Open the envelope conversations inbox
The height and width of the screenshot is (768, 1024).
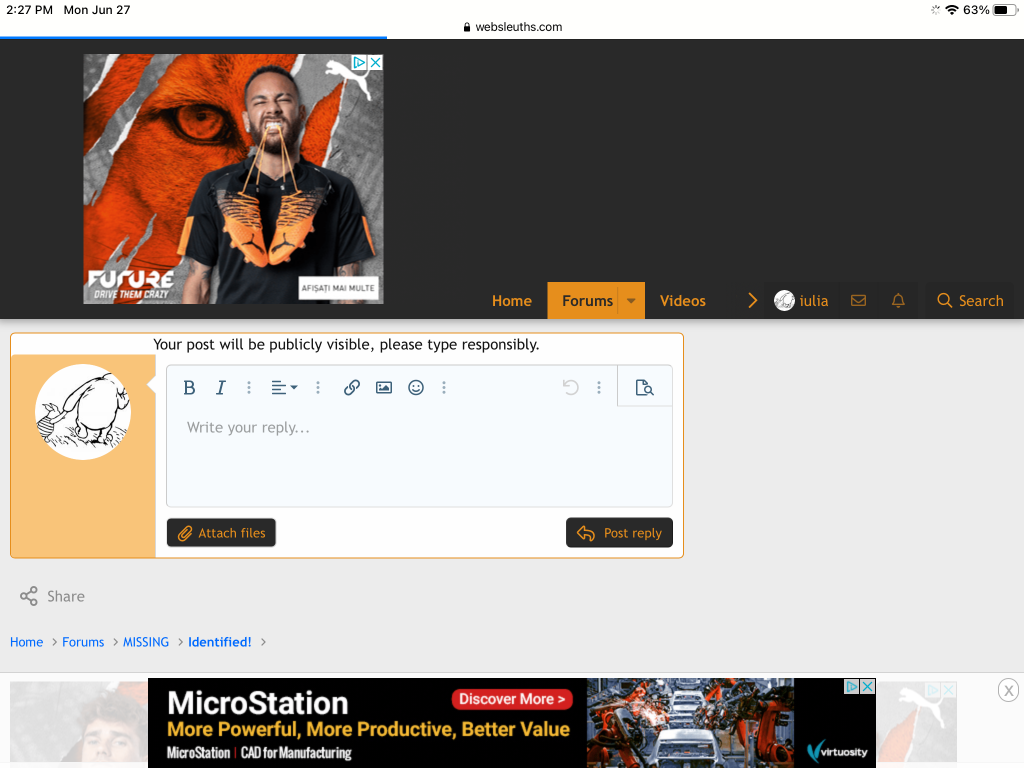pos(858,300)
